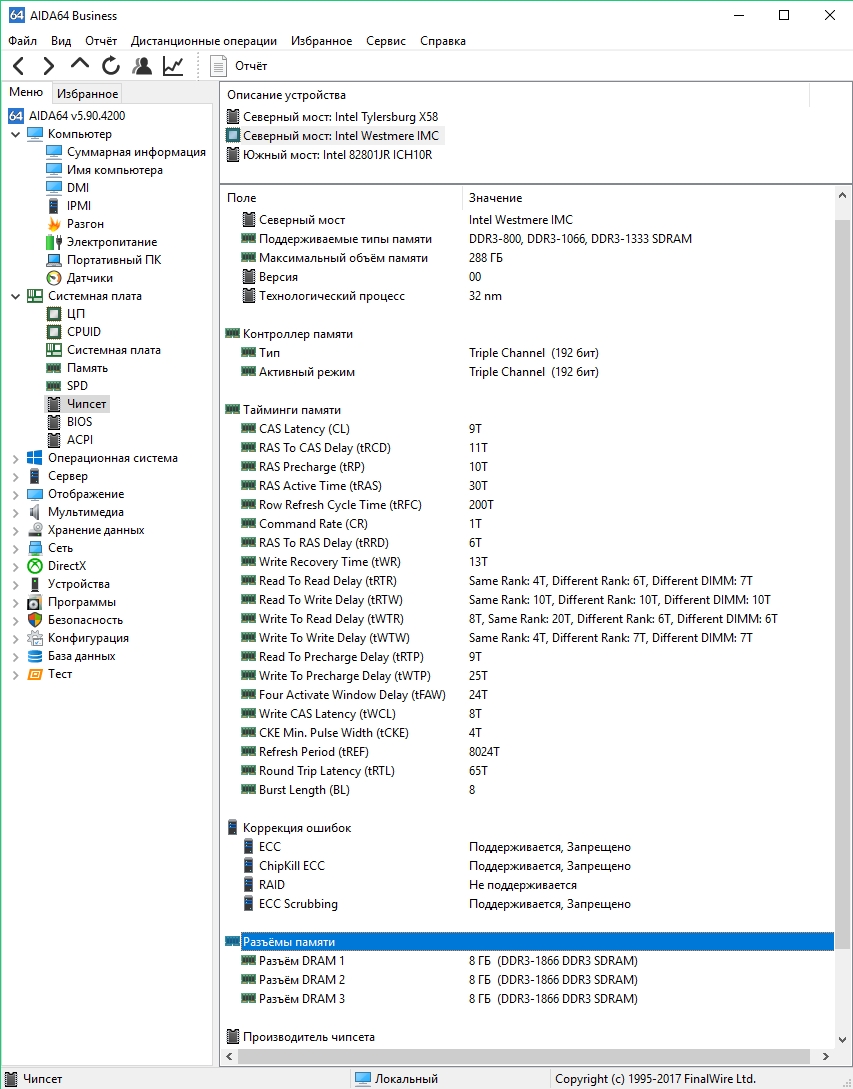Collapse the Компьютер tree node
Screen dimensions: 853x1089
pos(15,134)
